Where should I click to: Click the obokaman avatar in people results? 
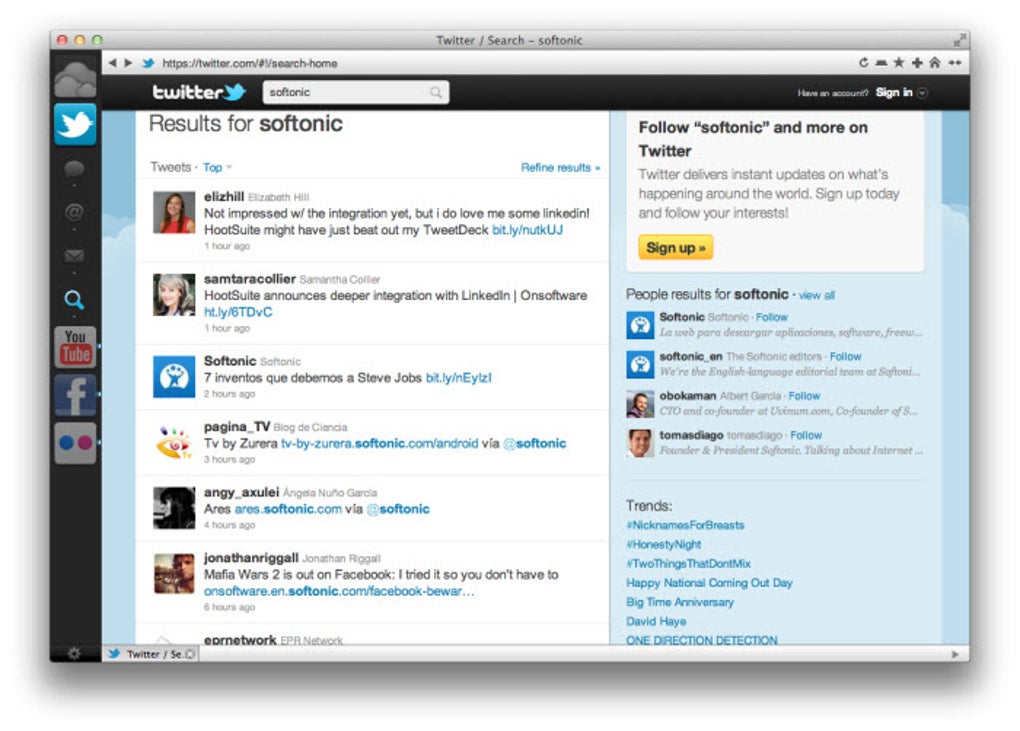[640, 404]
